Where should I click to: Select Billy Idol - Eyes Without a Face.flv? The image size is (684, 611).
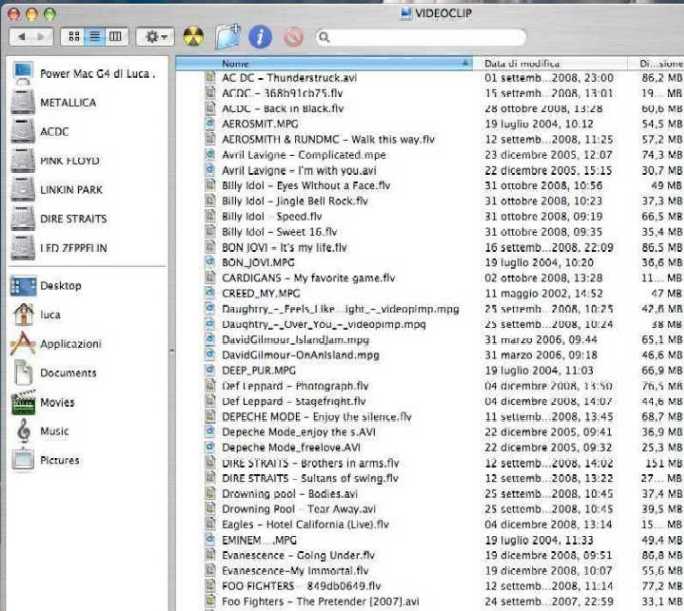coord(306,186)
